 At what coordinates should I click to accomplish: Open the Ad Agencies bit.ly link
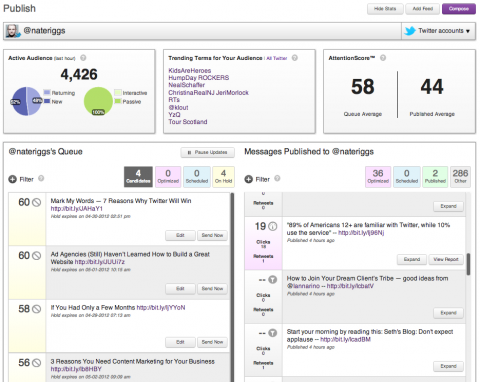100,262
